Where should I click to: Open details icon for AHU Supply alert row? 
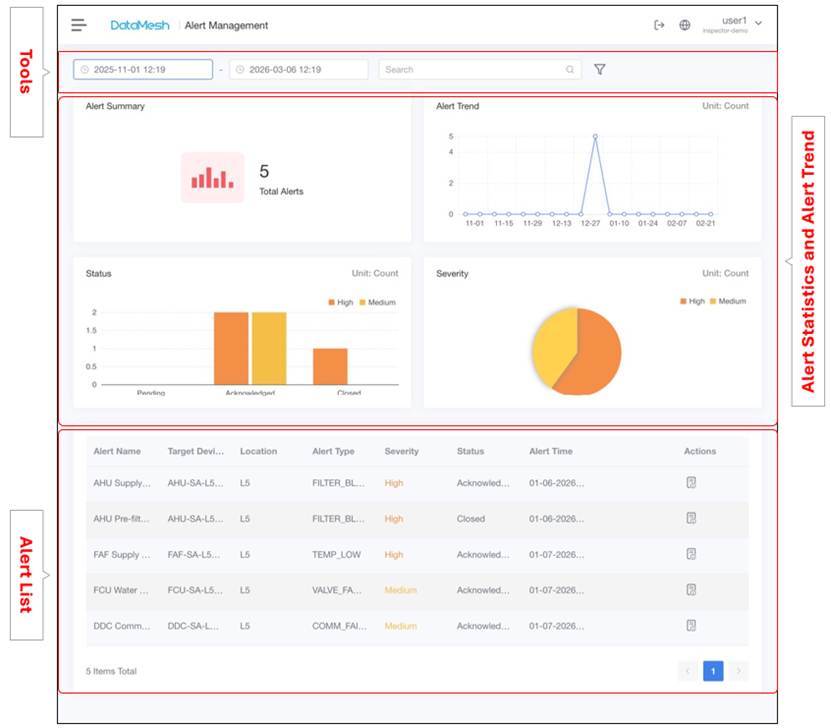click(690, 483)
